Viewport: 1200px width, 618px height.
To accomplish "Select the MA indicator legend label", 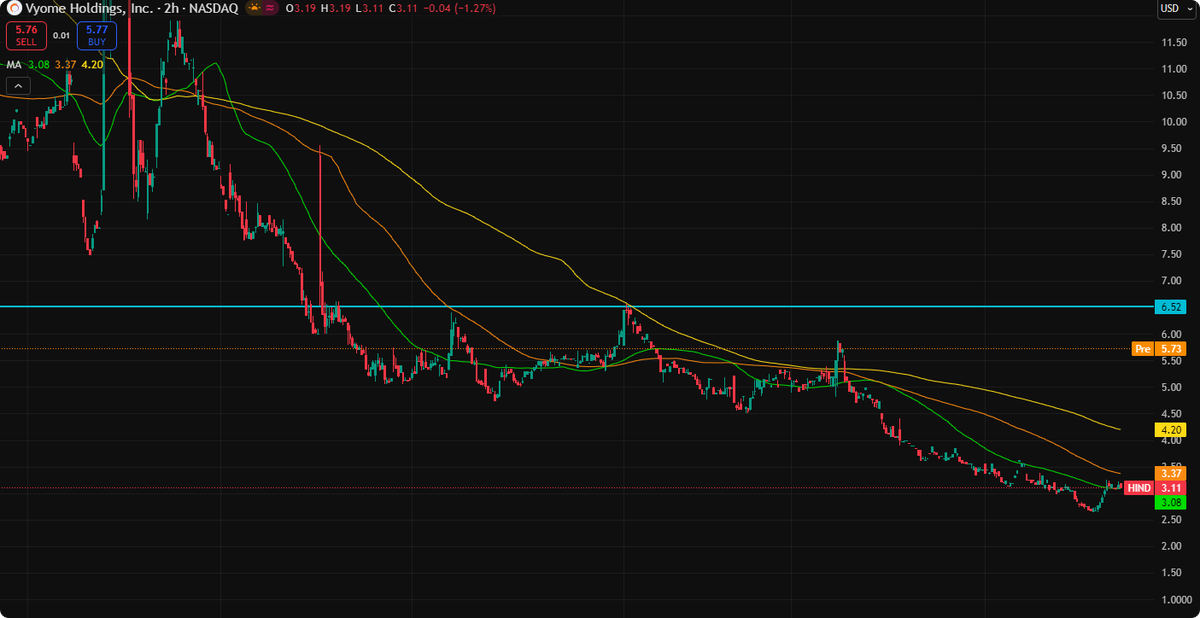I will [x=14, y=64].
